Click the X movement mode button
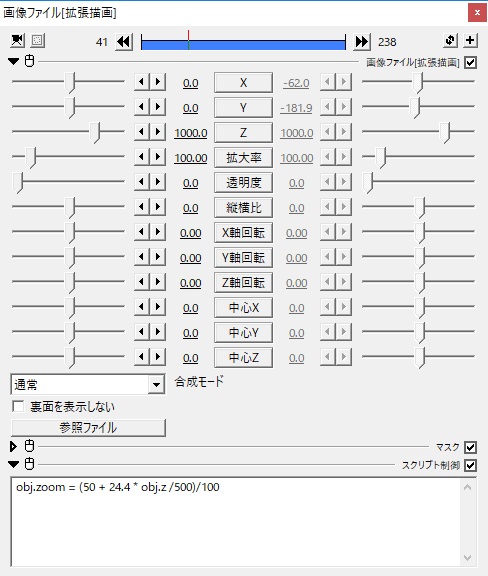This screenshot has height=576, width=488. (243, 83)
